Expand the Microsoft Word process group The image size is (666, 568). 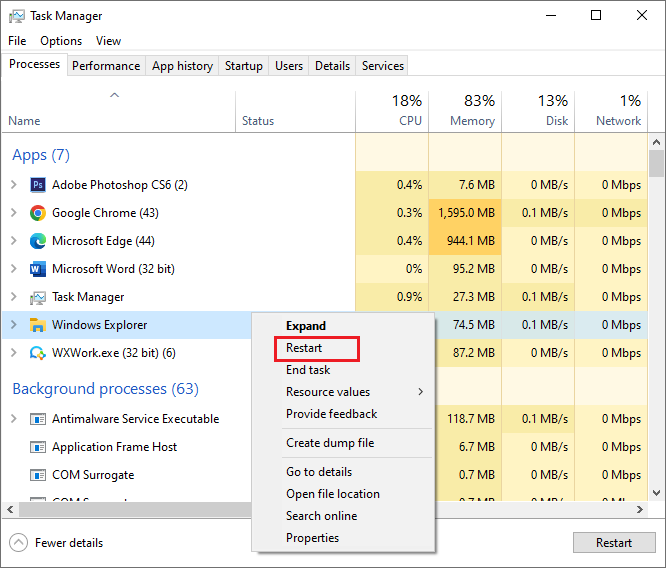[x=14, y=268]
